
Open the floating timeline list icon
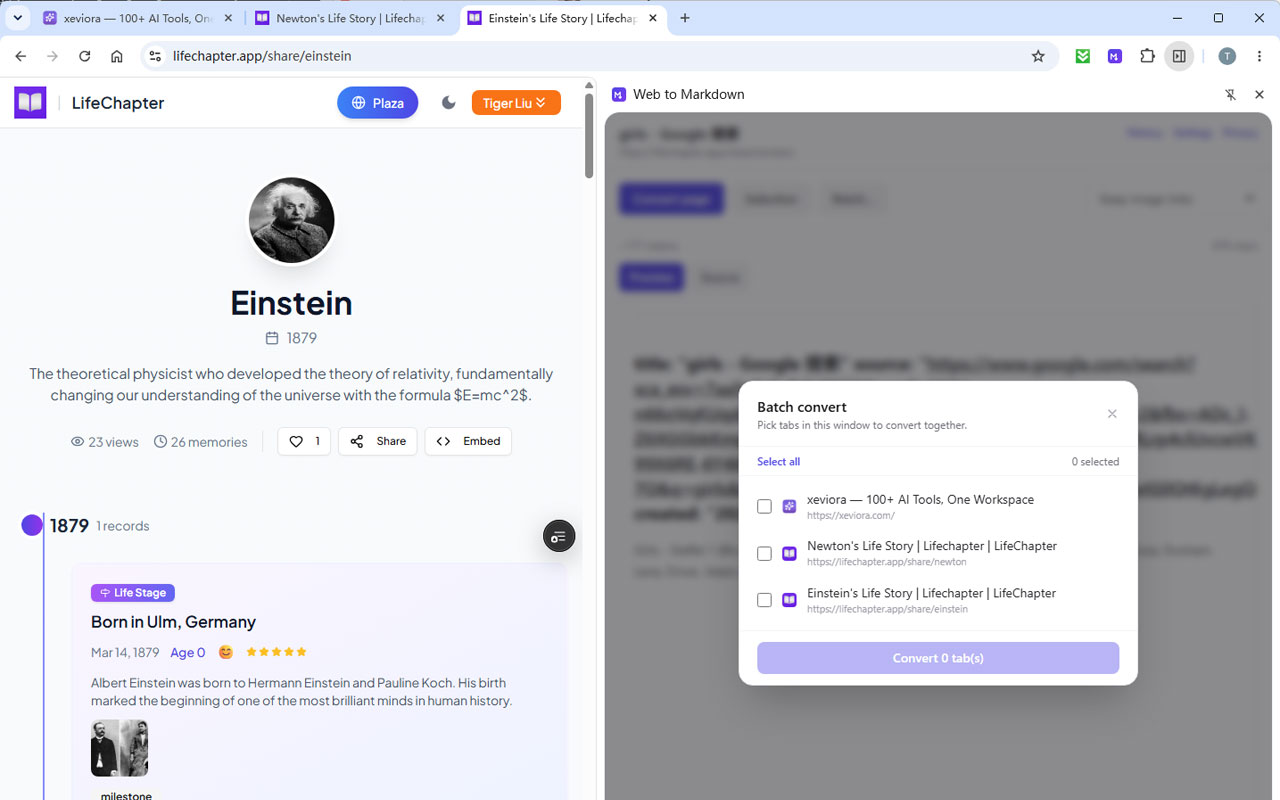tap(559, 537)
